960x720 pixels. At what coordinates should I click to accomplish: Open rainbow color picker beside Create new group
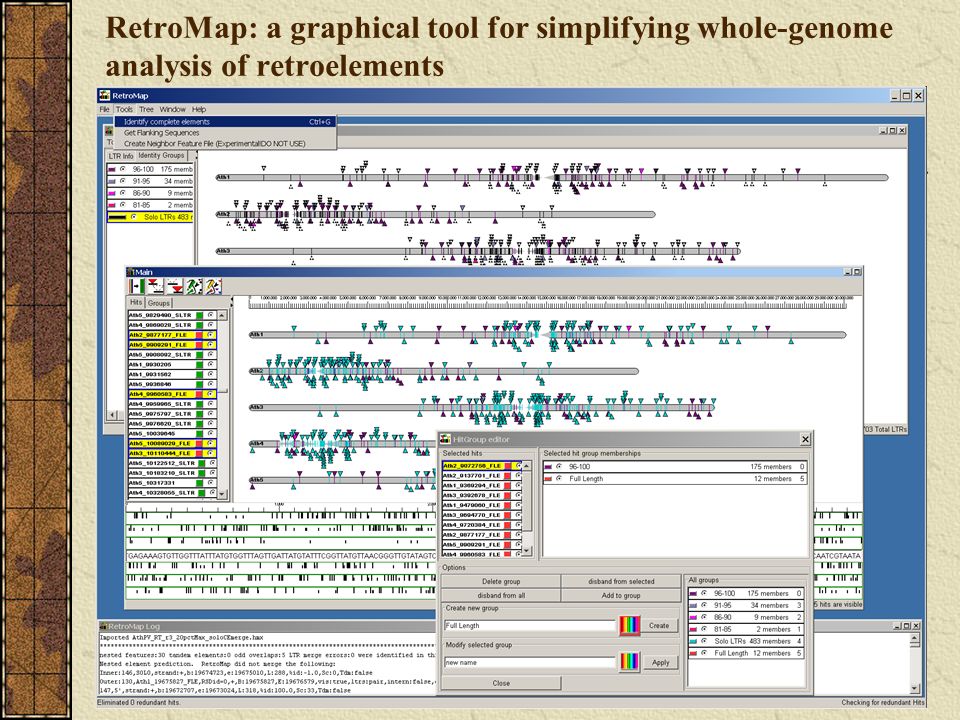(x=629, y=626)
